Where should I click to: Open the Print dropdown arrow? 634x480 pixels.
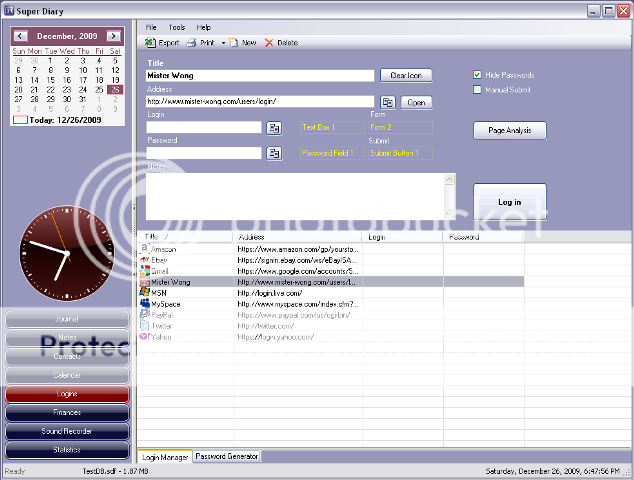[x=221, y=43]
